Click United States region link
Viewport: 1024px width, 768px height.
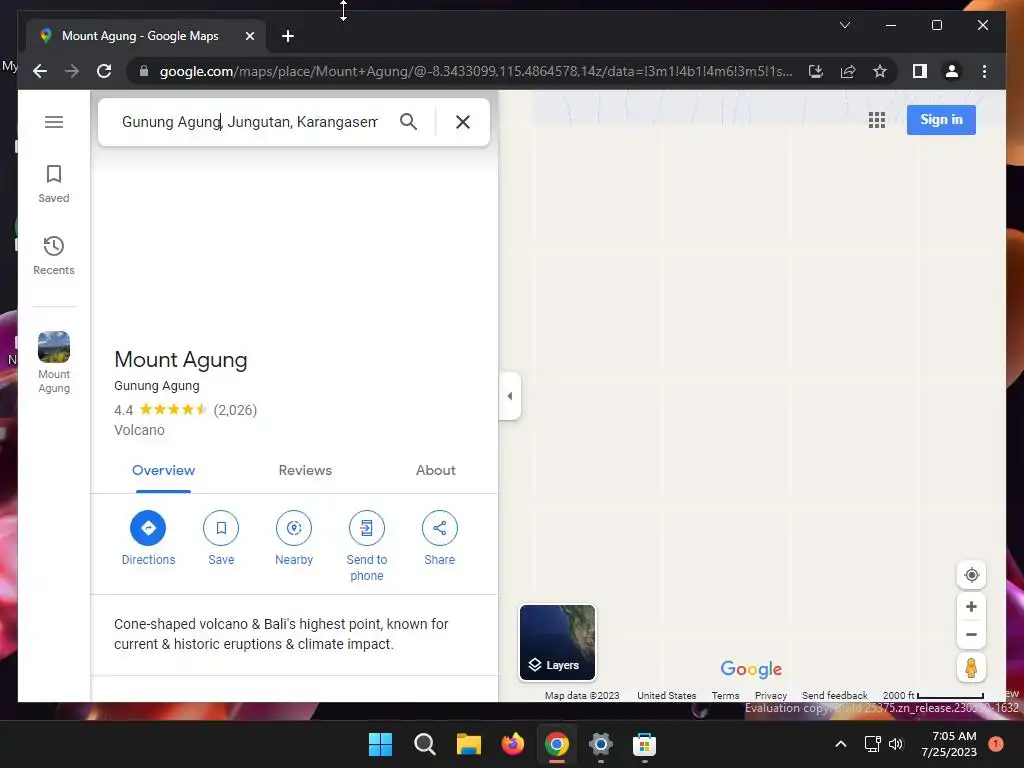point(666,696)
